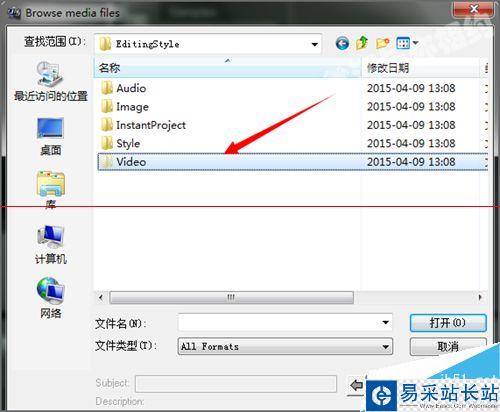
Task: Click the Video folder date 2015-04-09 13:08
Action: pos(411,162)
